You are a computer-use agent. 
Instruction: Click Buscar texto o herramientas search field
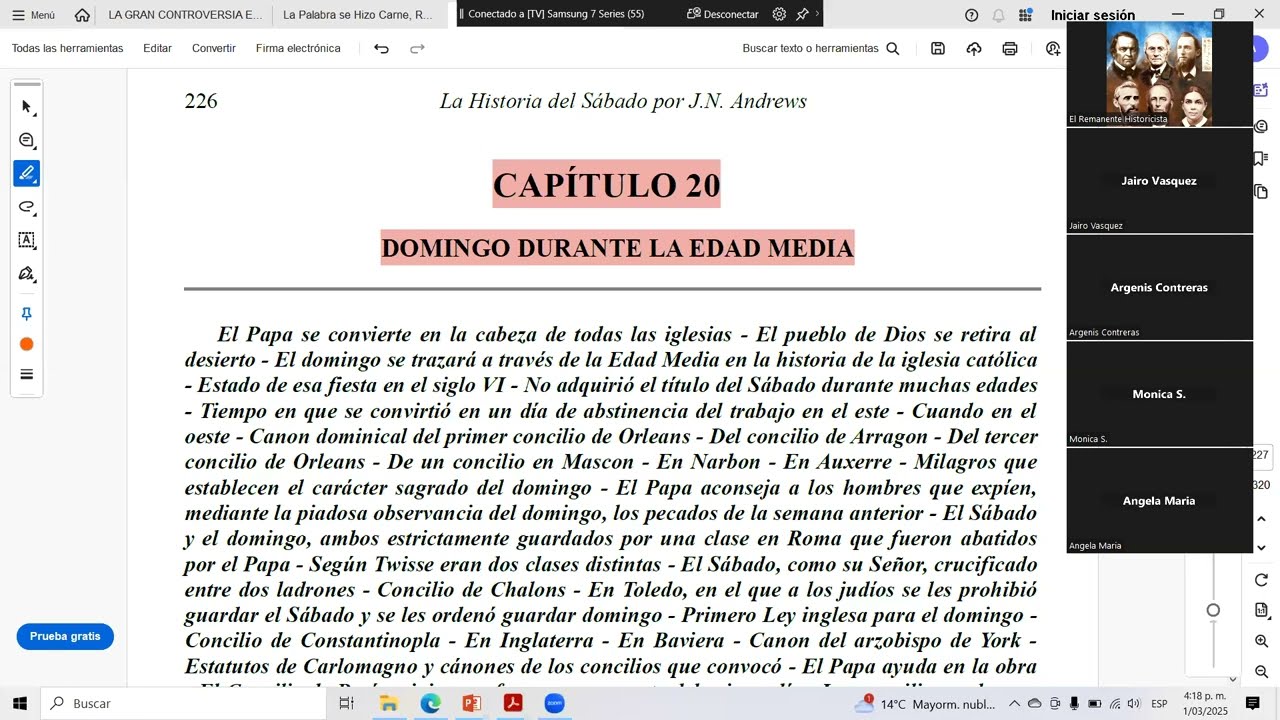821,48
